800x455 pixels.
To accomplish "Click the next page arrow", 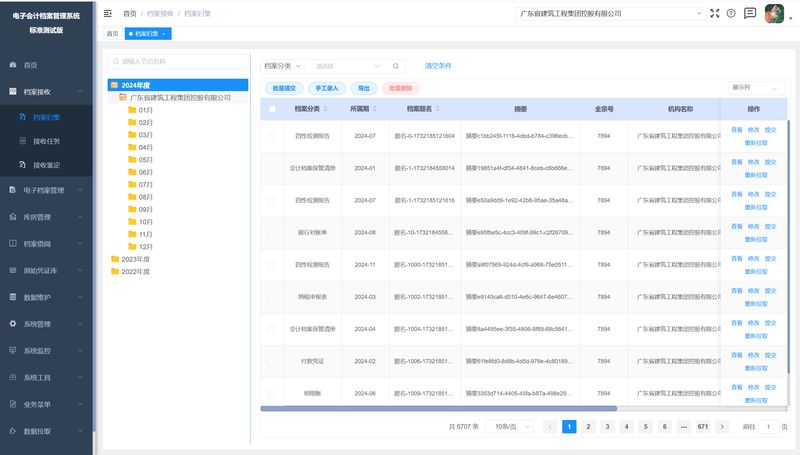I will (722, 426).
